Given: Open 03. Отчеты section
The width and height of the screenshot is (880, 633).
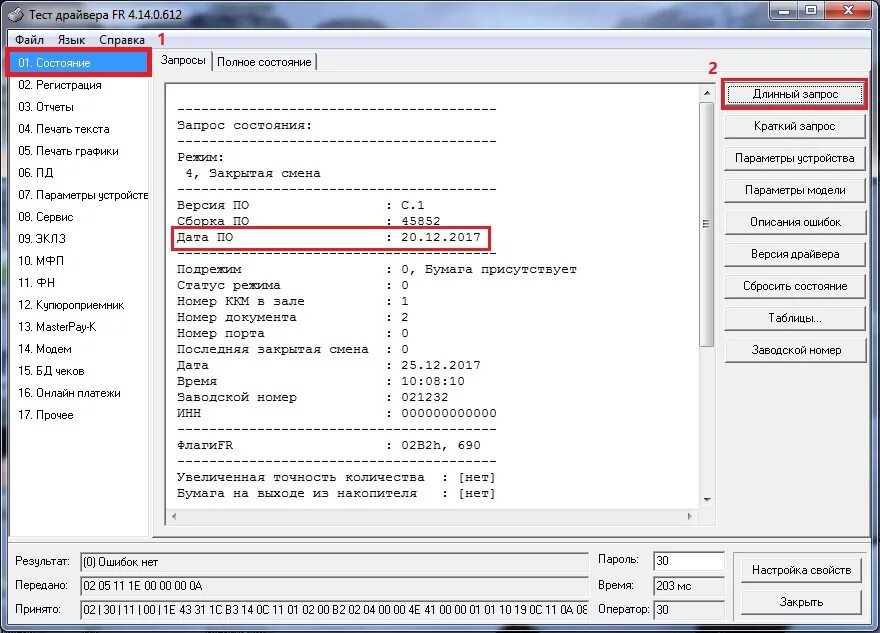Looking at the screenshot, I should click(x=45, y=107).
